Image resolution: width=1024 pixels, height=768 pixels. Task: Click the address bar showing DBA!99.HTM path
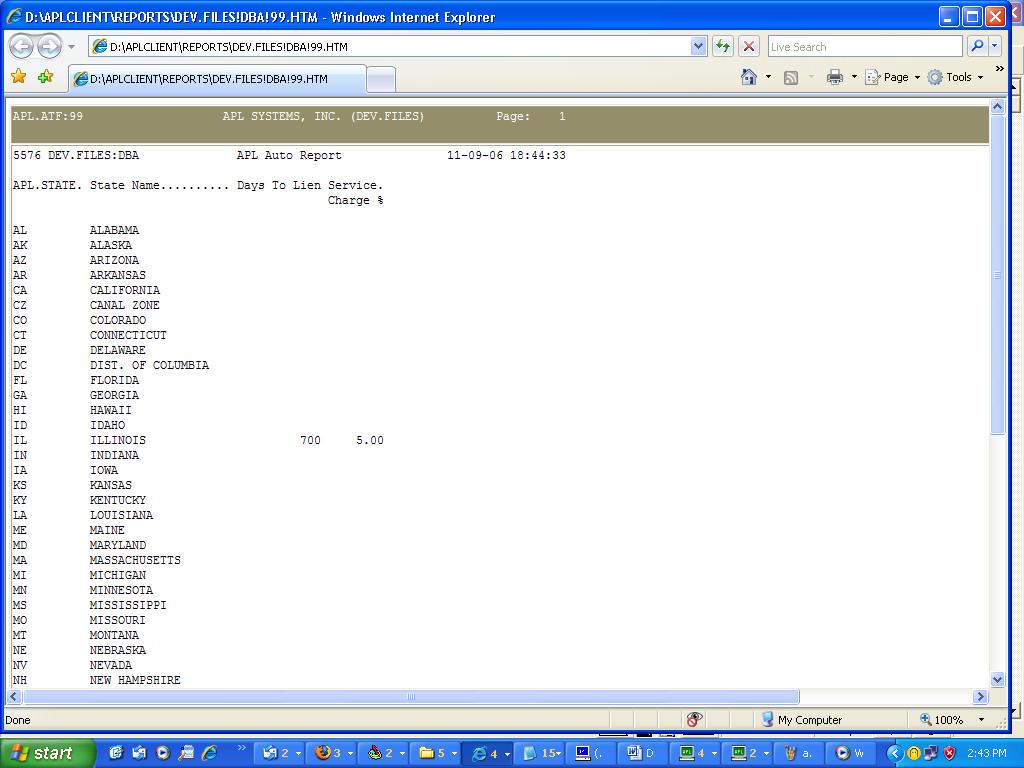(x=389, y=46)
